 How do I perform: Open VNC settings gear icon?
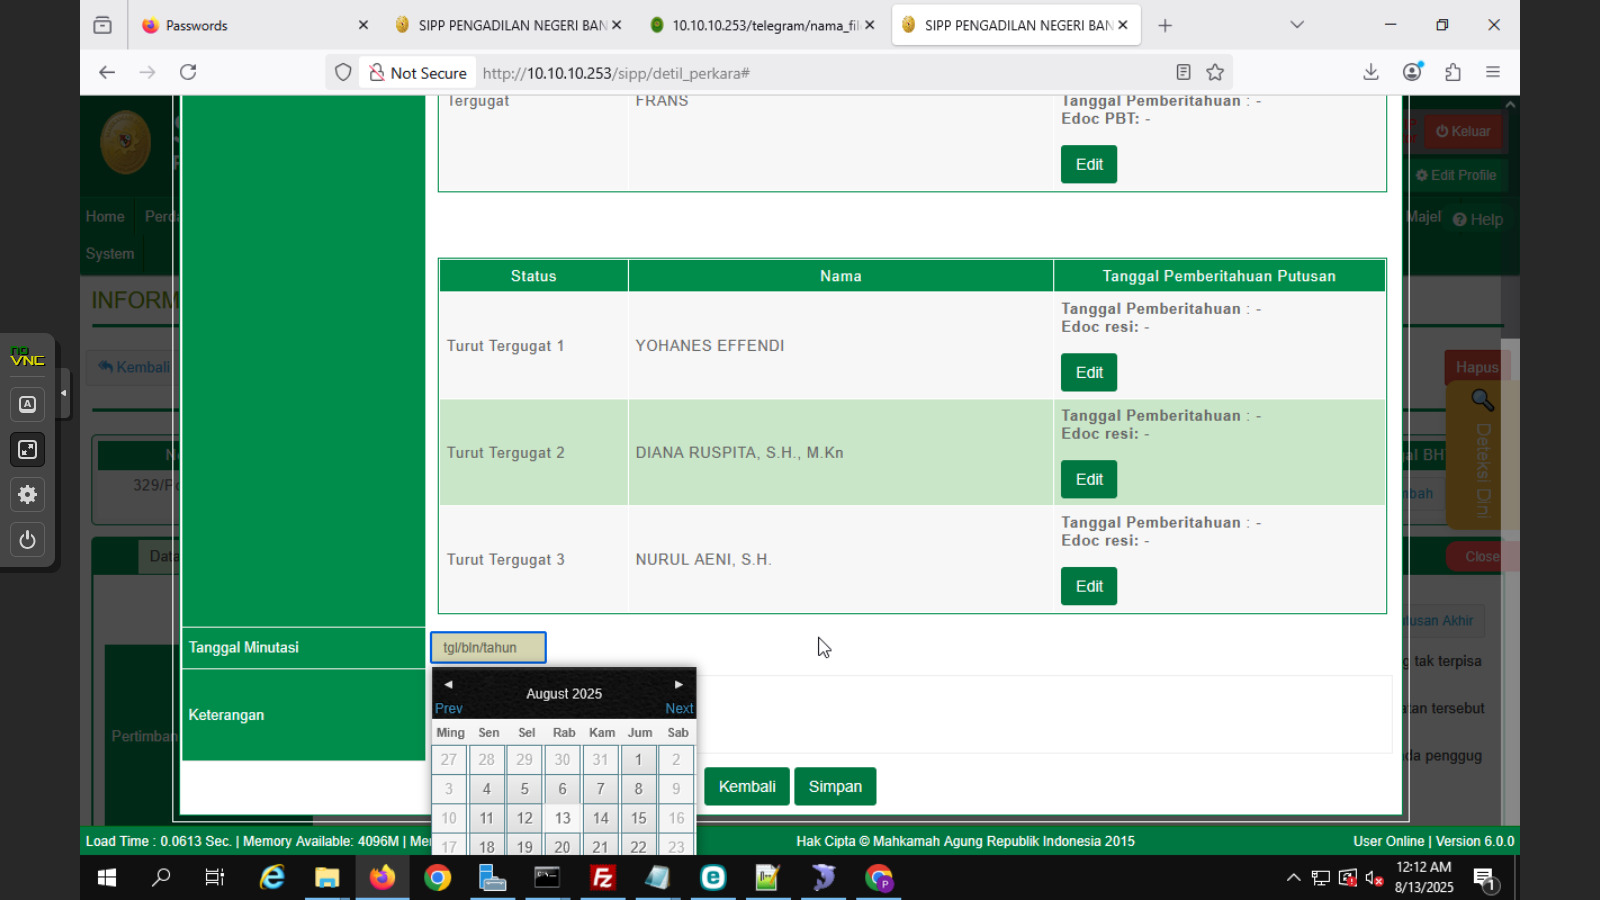click(27, 495)
